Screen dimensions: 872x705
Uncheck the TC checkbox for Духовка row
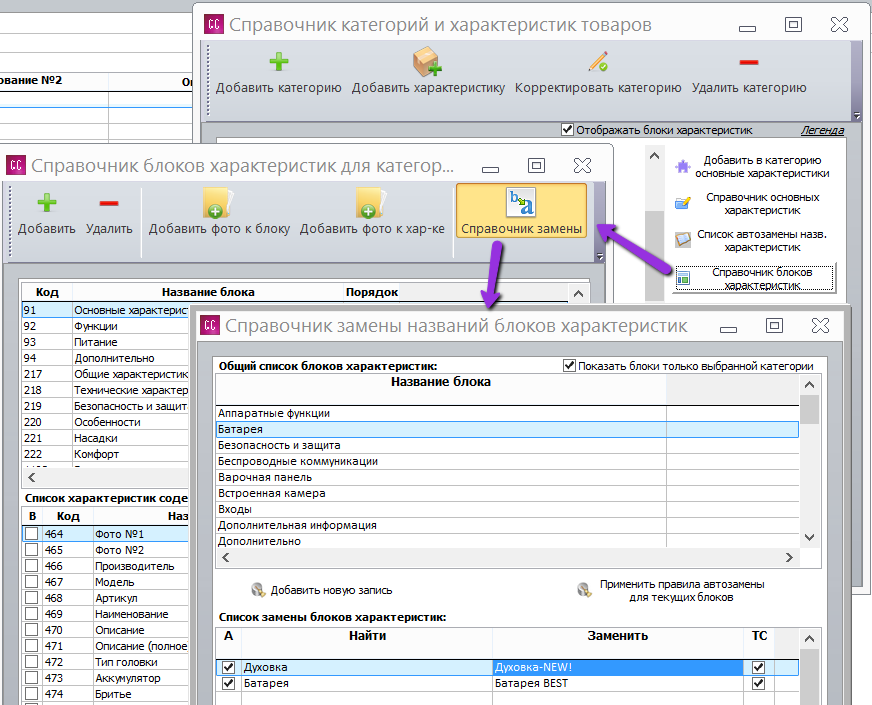[x=758, y=667]
